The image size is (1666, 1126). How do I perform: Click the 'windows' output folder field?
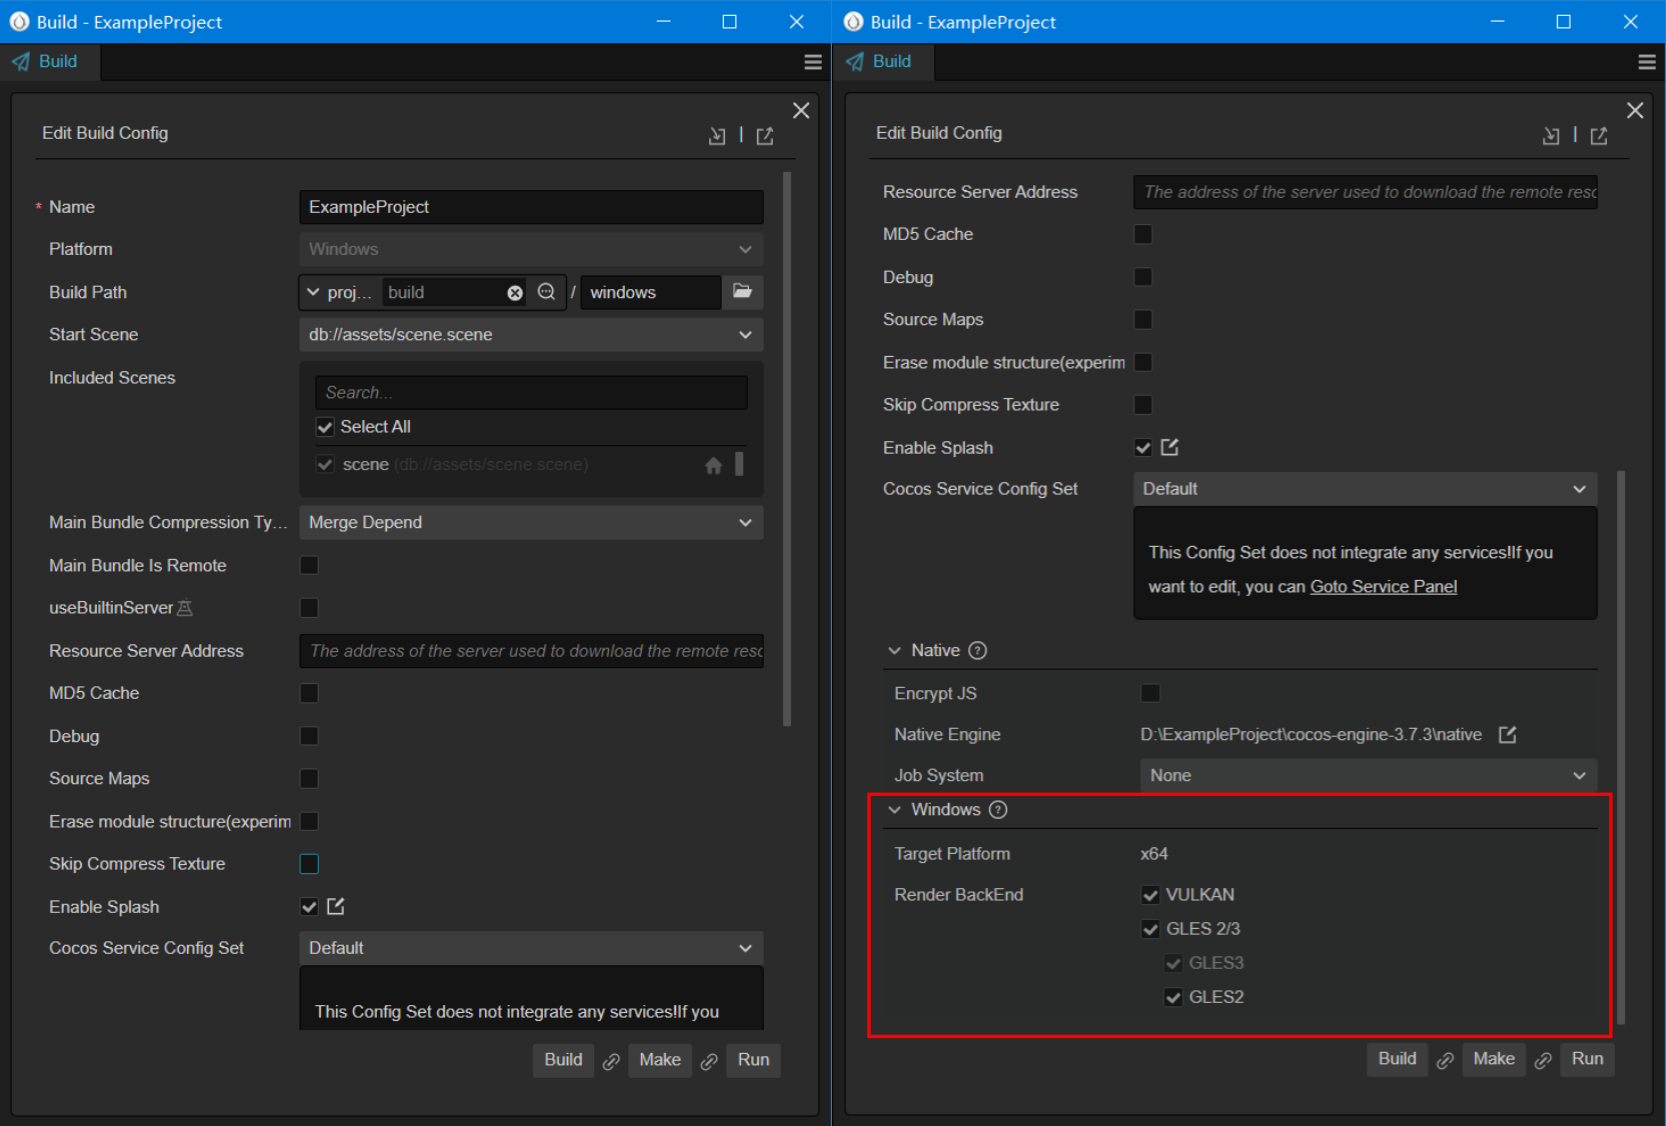(x=651, y=292)
